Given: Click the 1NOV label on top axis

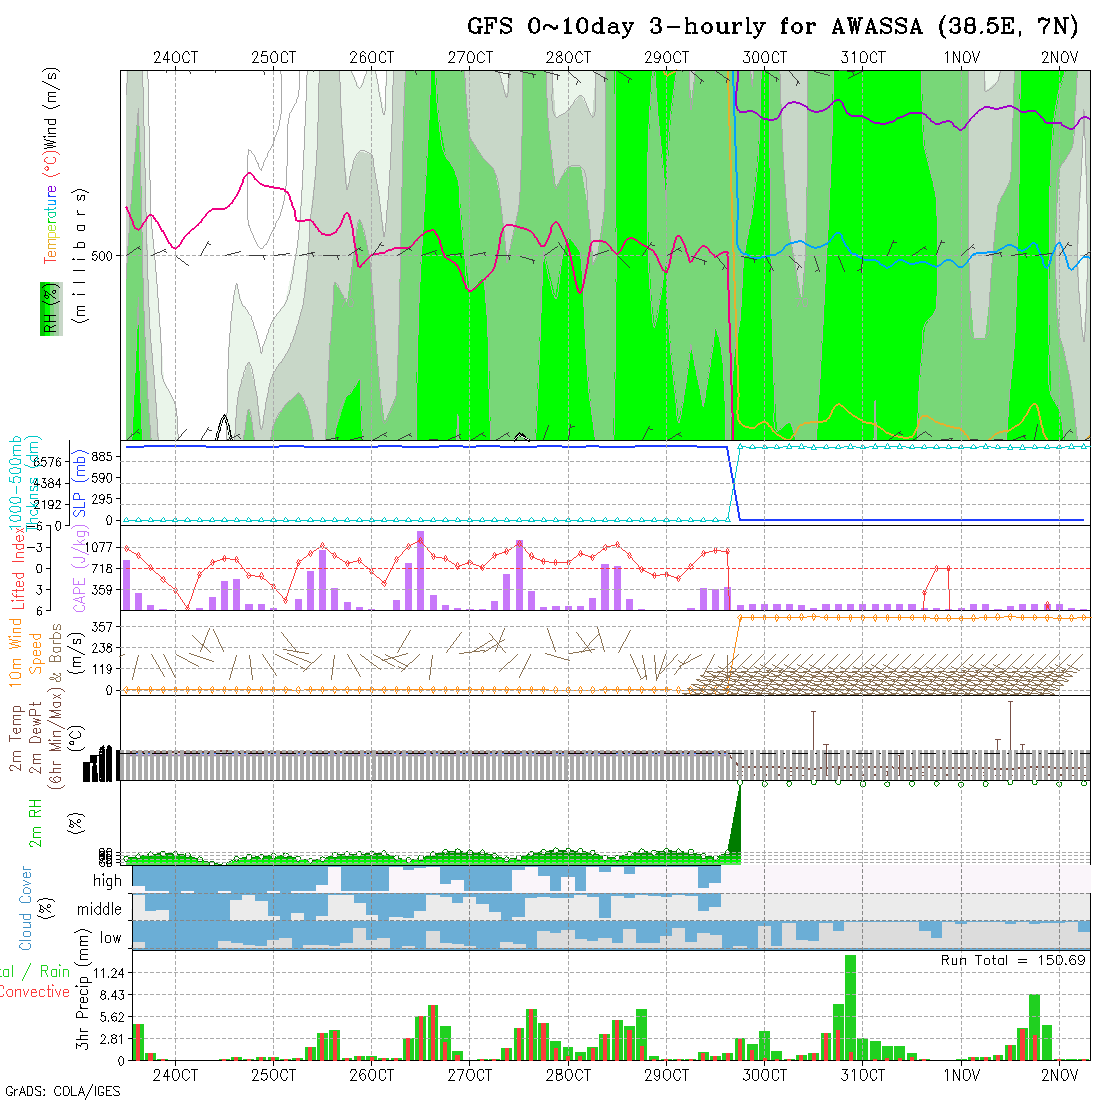Looking at the screenshot, I should tap(961, 58).
